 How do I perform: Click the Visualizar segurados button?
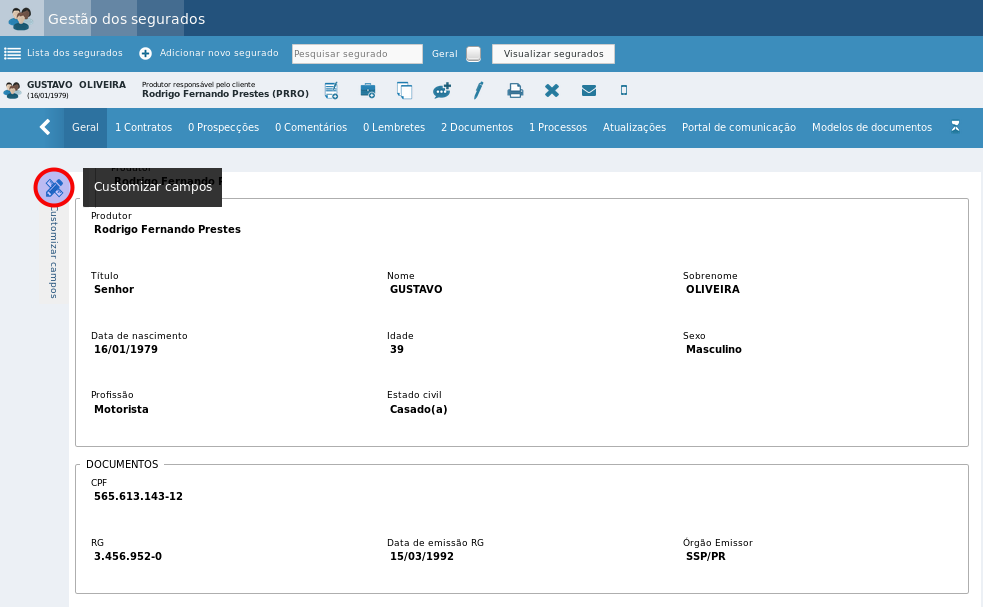[554, 54]
